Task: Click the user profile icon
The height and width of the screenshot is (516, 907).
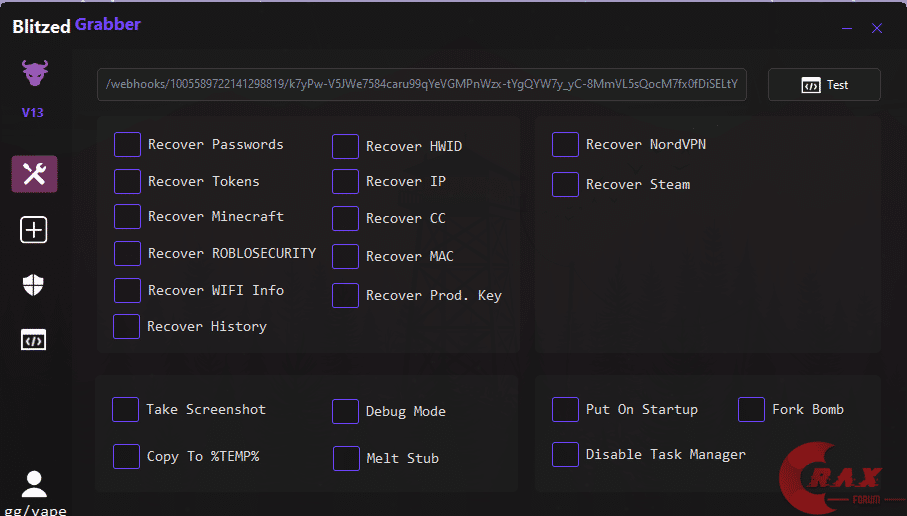Action: point(34,484)
